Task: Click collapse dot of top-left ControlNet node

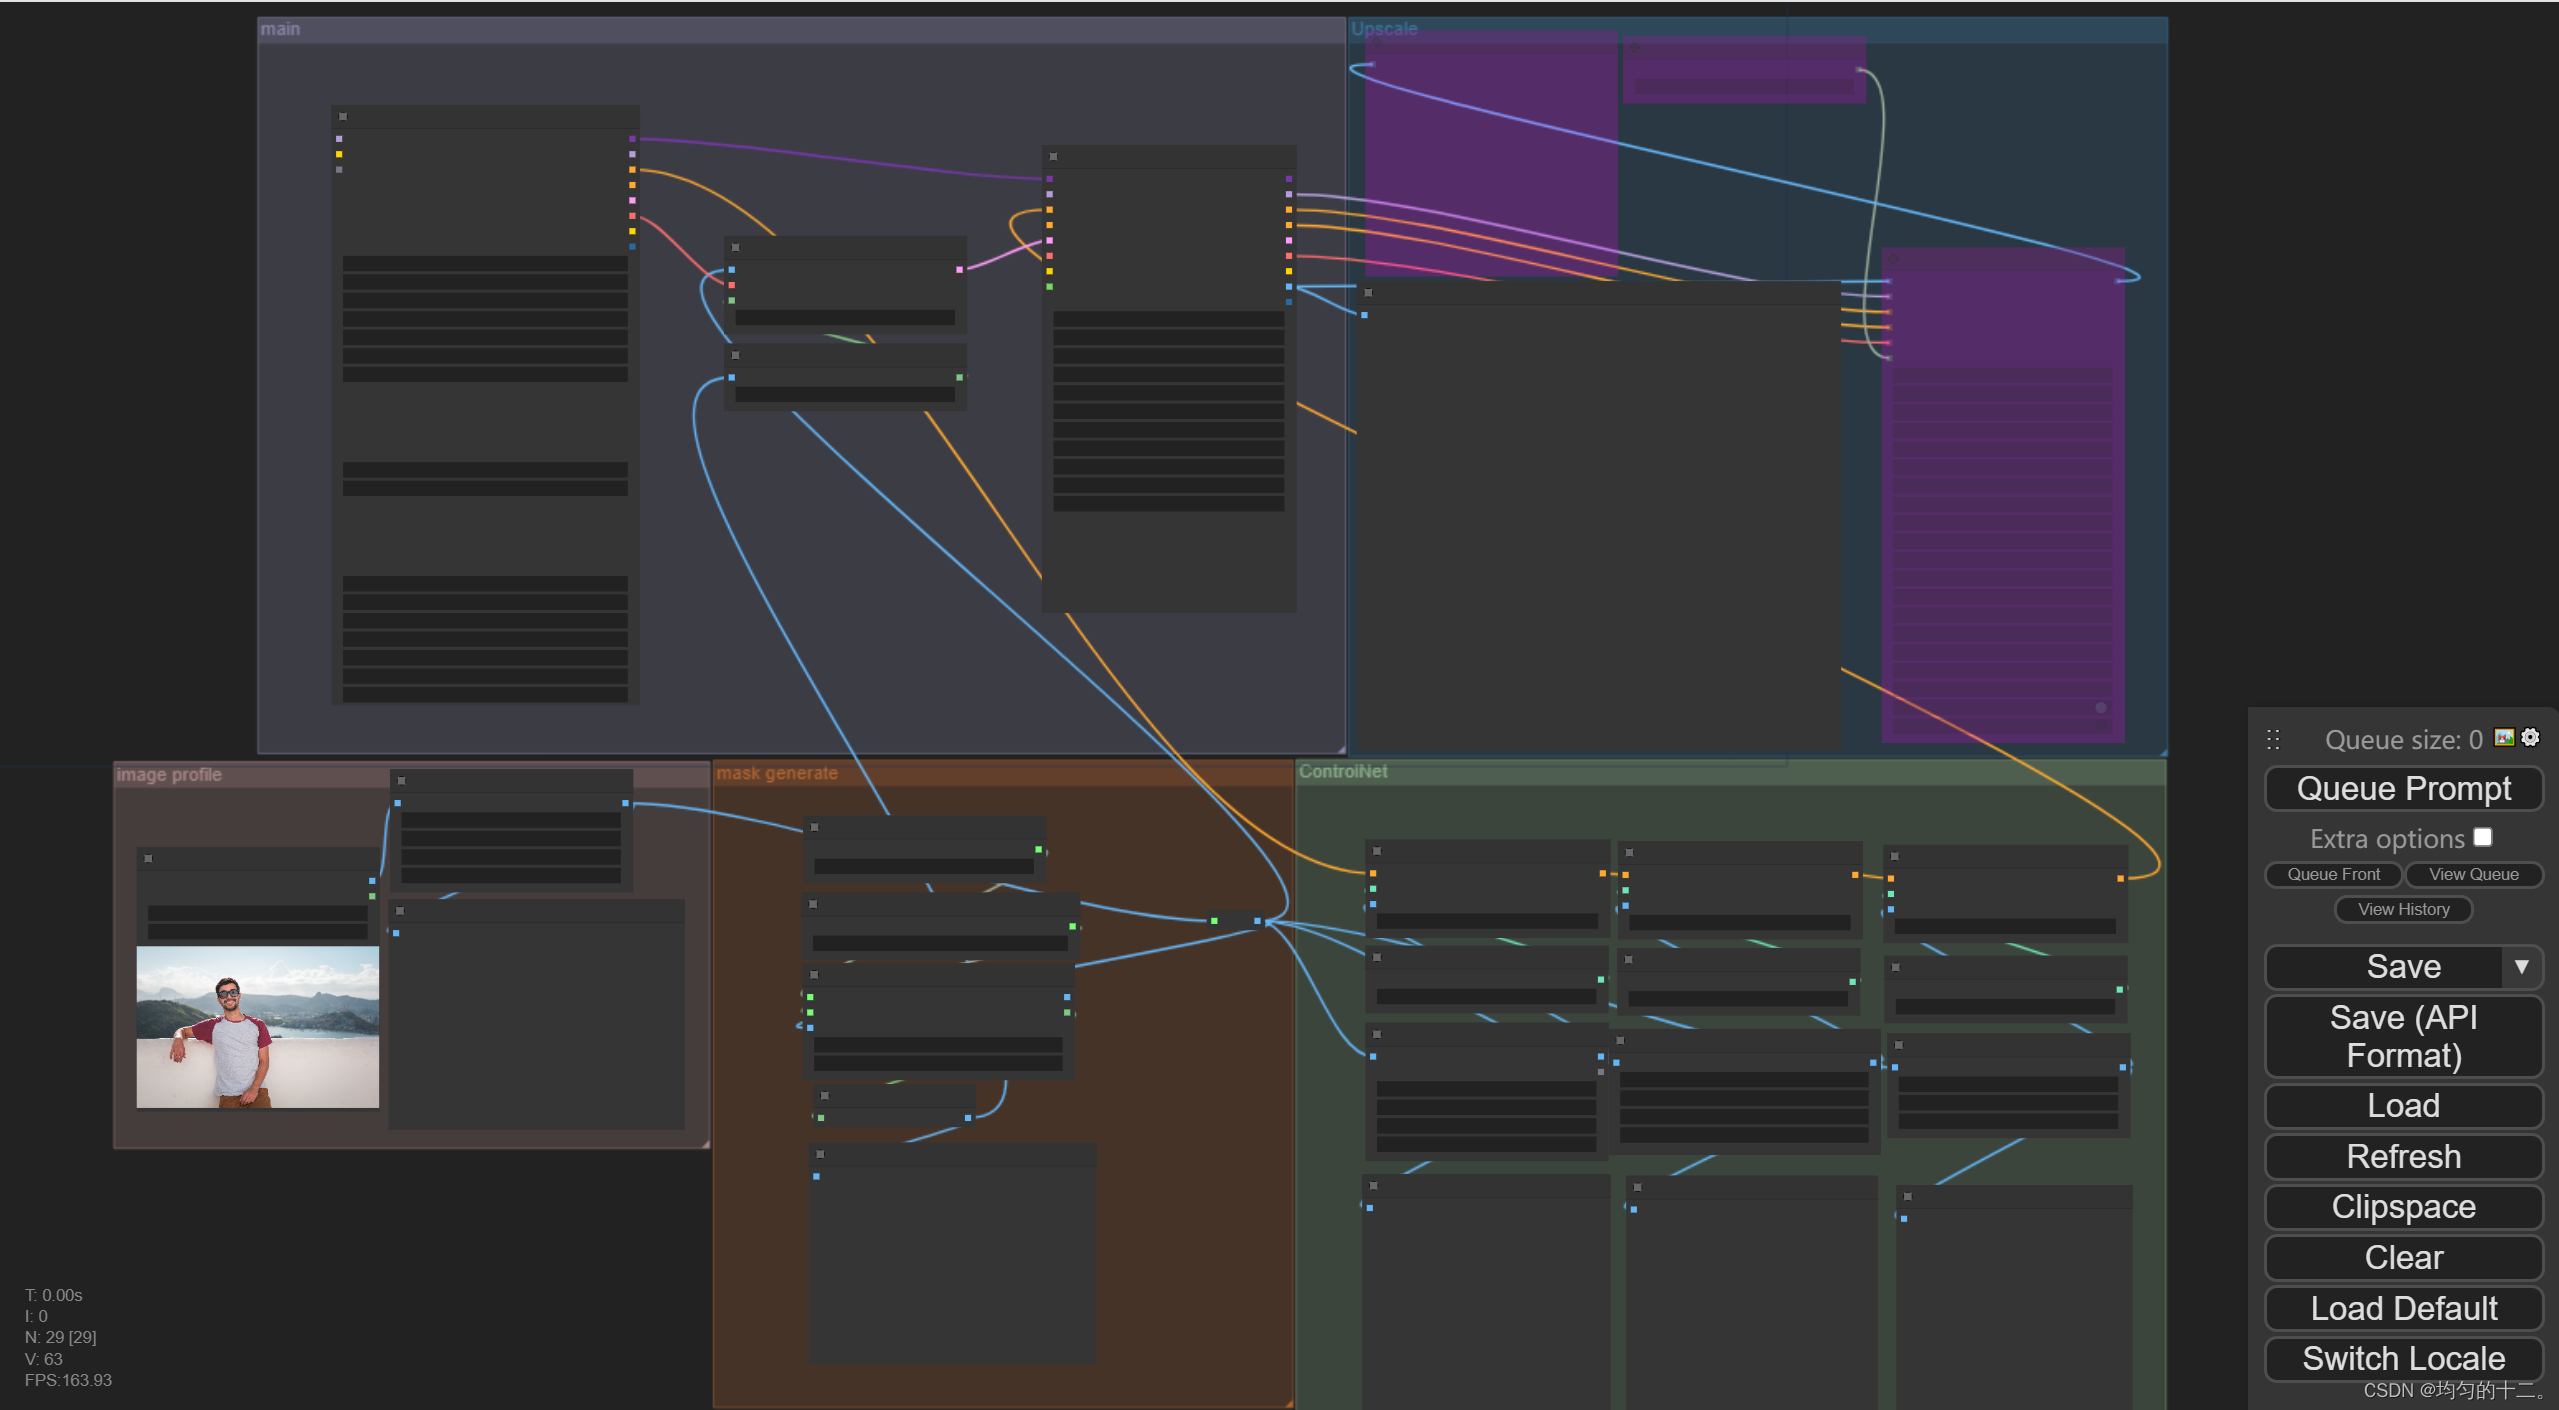Action: pyautogui.click(x=1377, y=851)
